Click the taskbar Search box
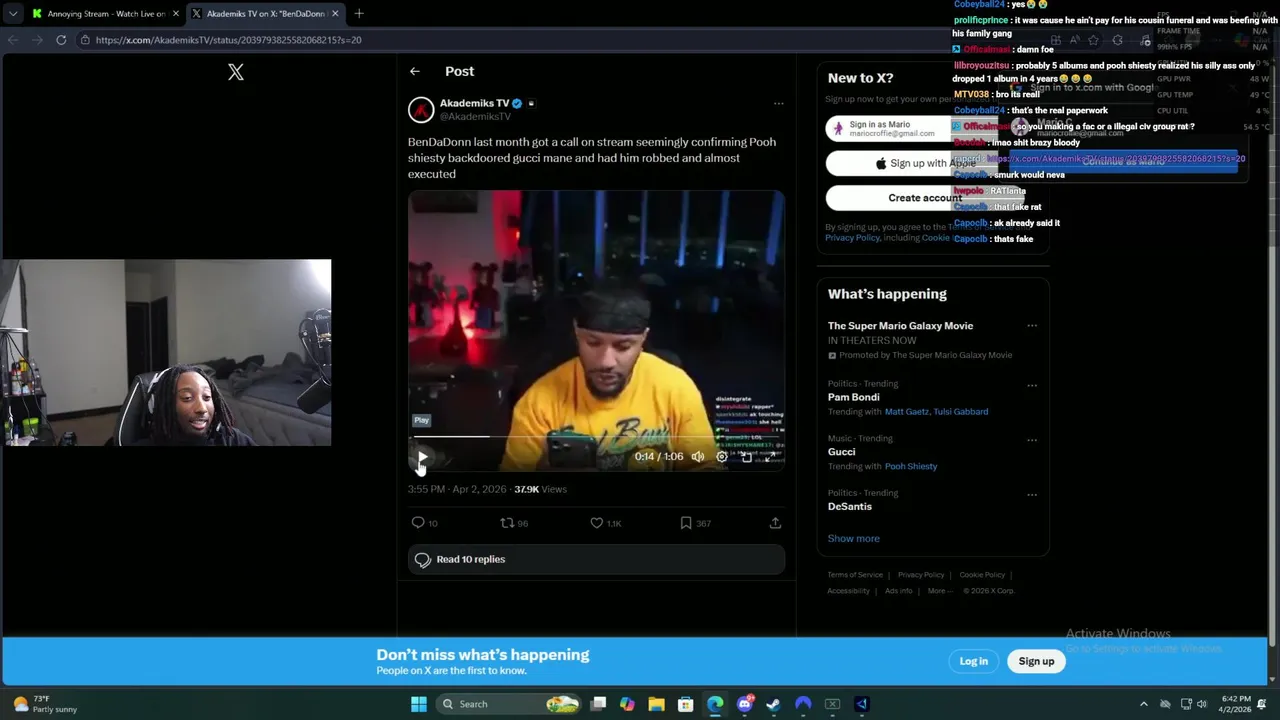Image resolution: width=1280 pixels, height=720 pixels. [510, 704]
